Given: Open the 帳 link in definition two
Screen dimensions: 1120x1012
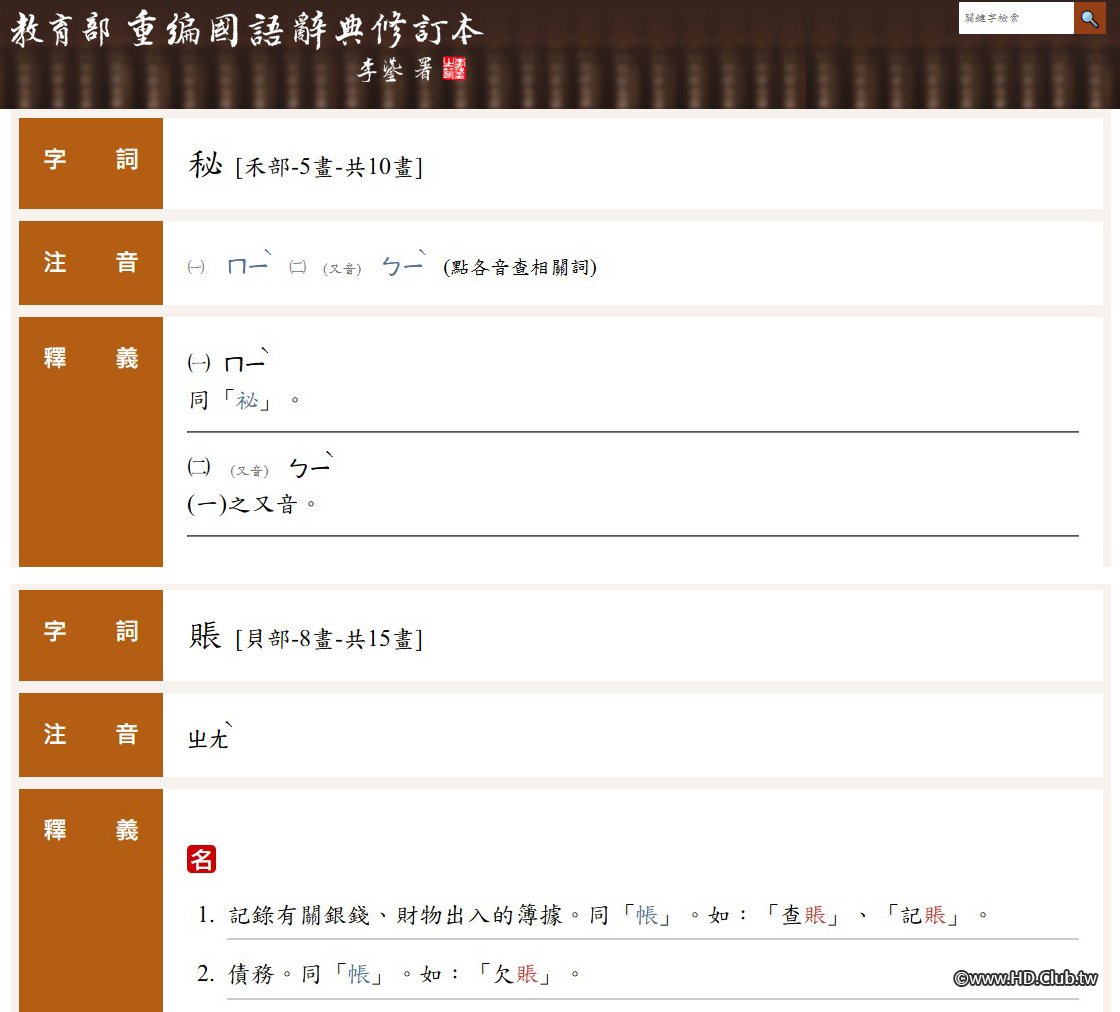Looking at the screenshot, I should pyautogui.click(x=359, y=974).
